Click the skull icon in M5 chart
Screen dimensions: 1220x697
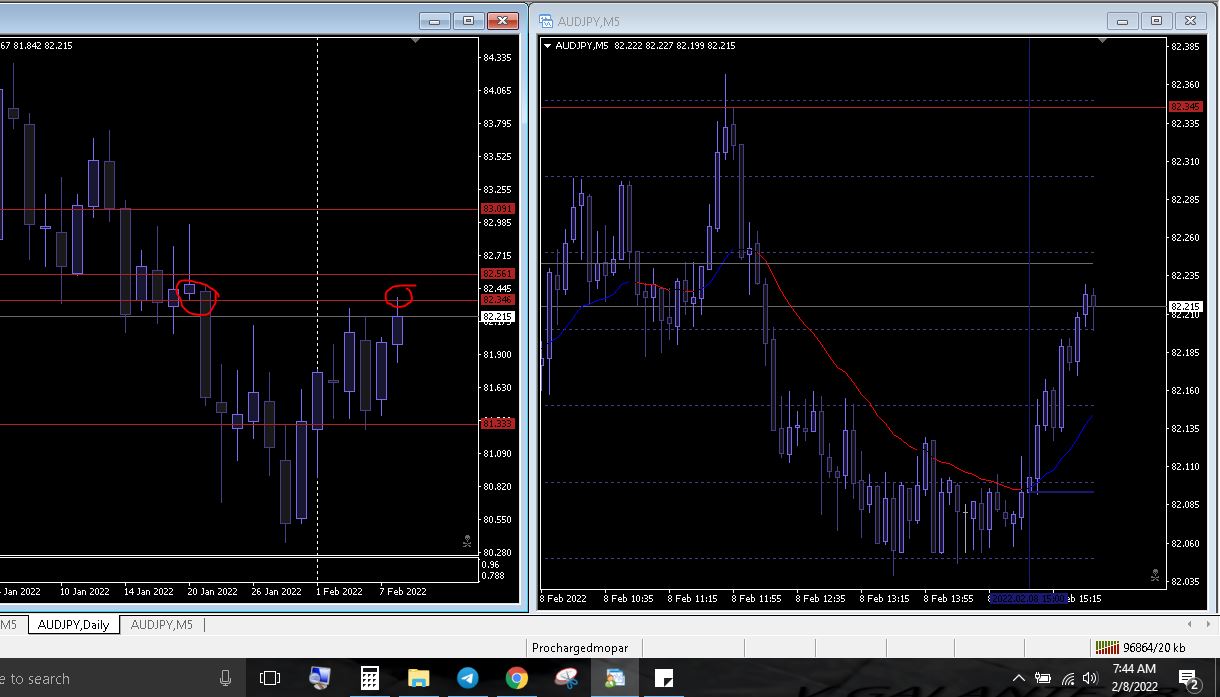click(x=1155, y=576)
